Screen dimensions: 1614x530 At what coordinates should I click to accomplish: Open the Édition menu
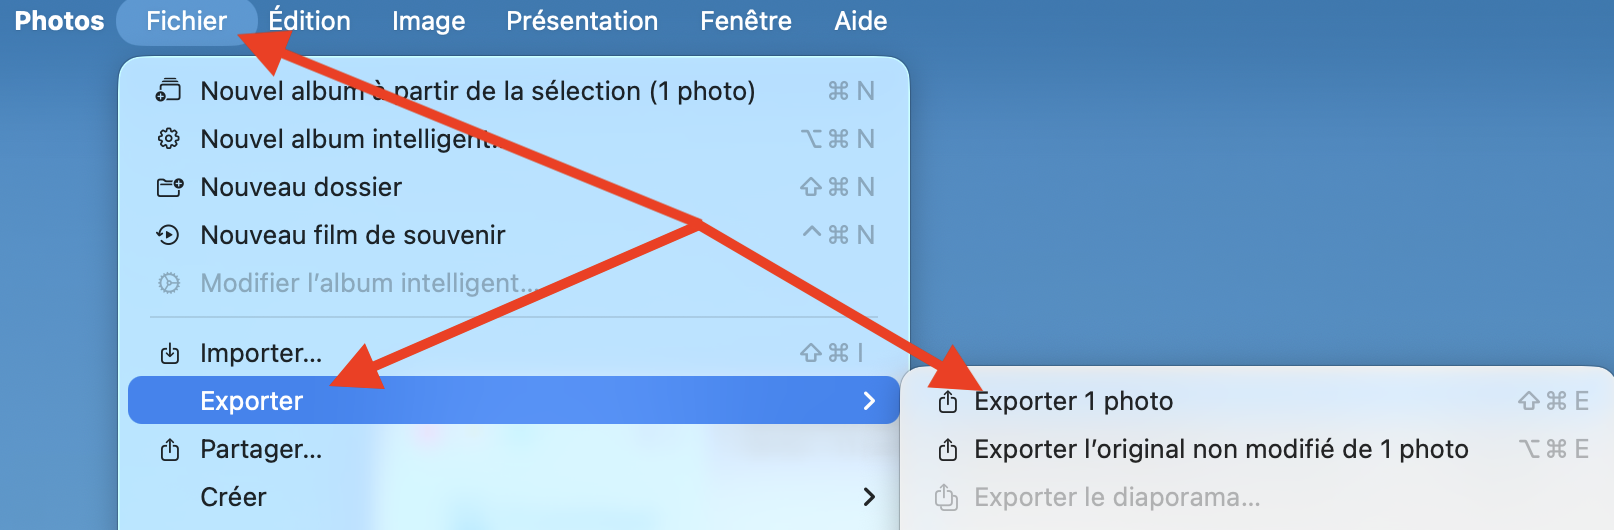(x=310, y=21)
